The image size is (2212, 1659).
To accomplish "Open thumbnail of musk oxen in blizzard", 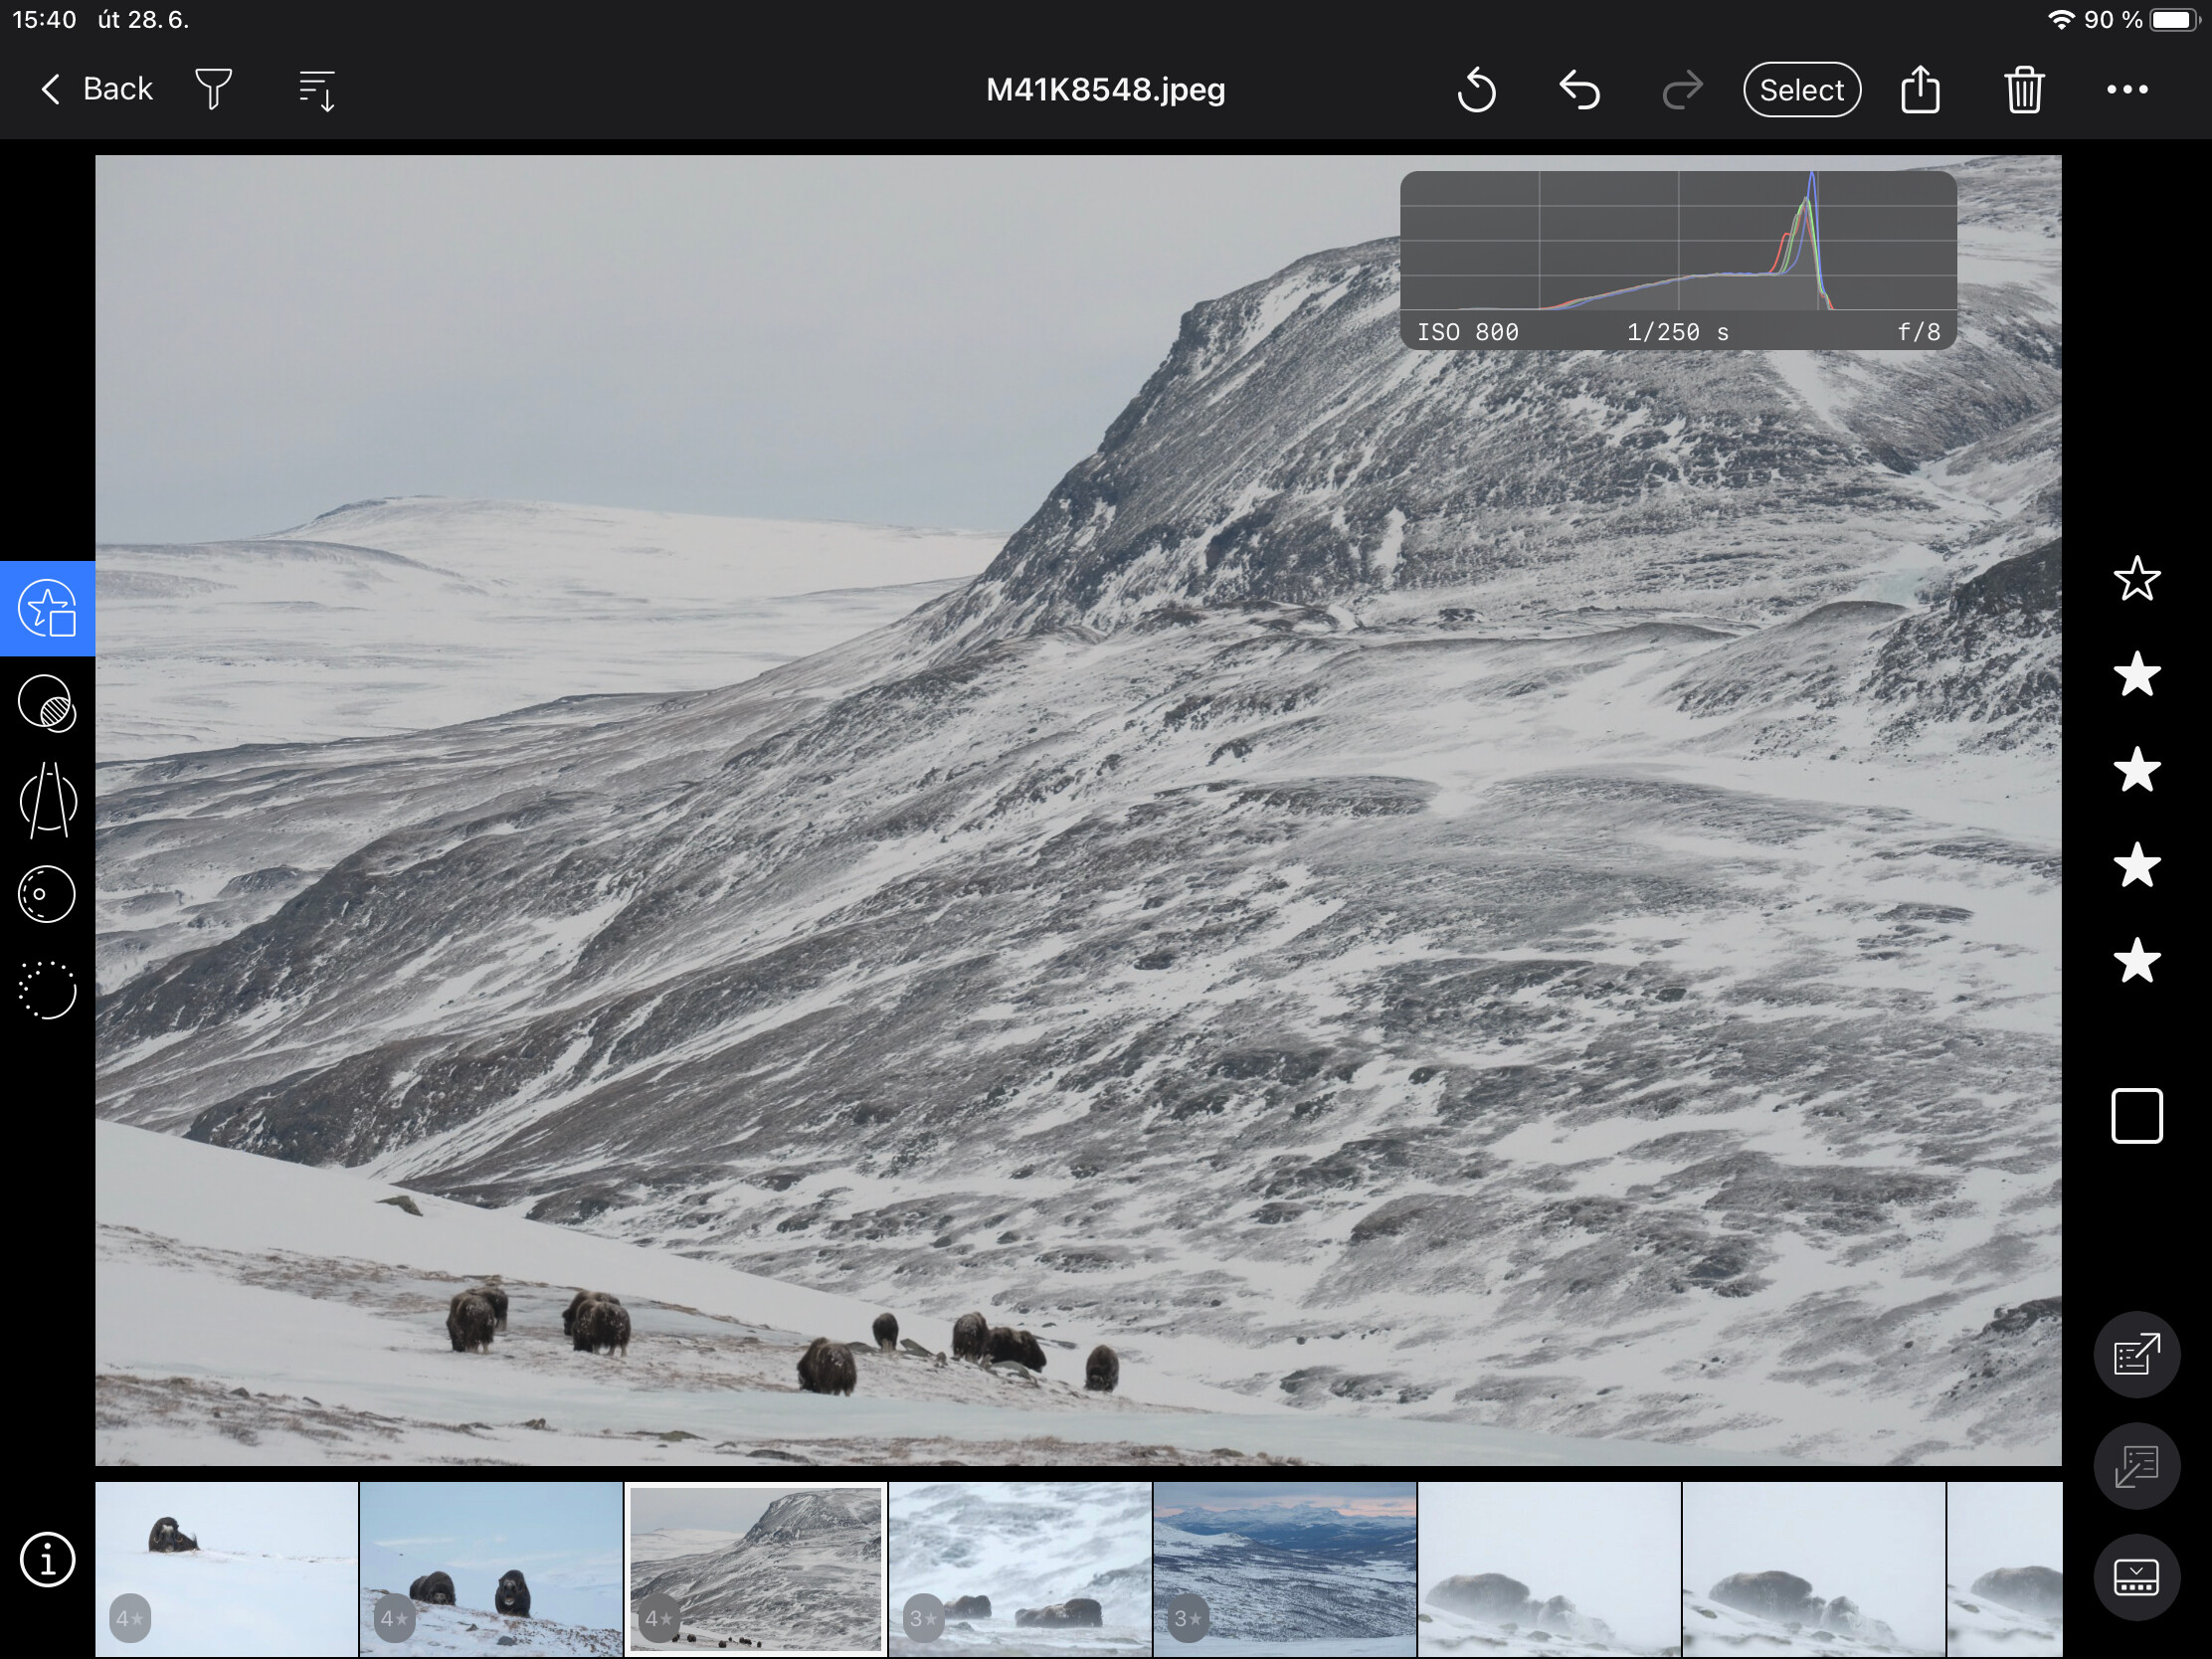I will [1020, 1569].
